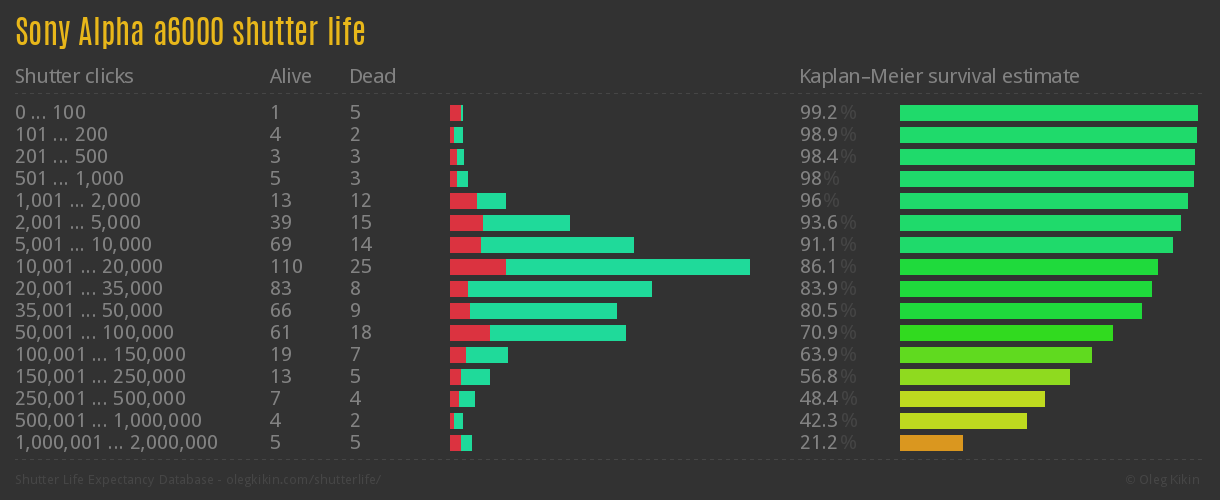Click the 'Sony Alpha a6000 shutter life' title

tap(190, 33)
